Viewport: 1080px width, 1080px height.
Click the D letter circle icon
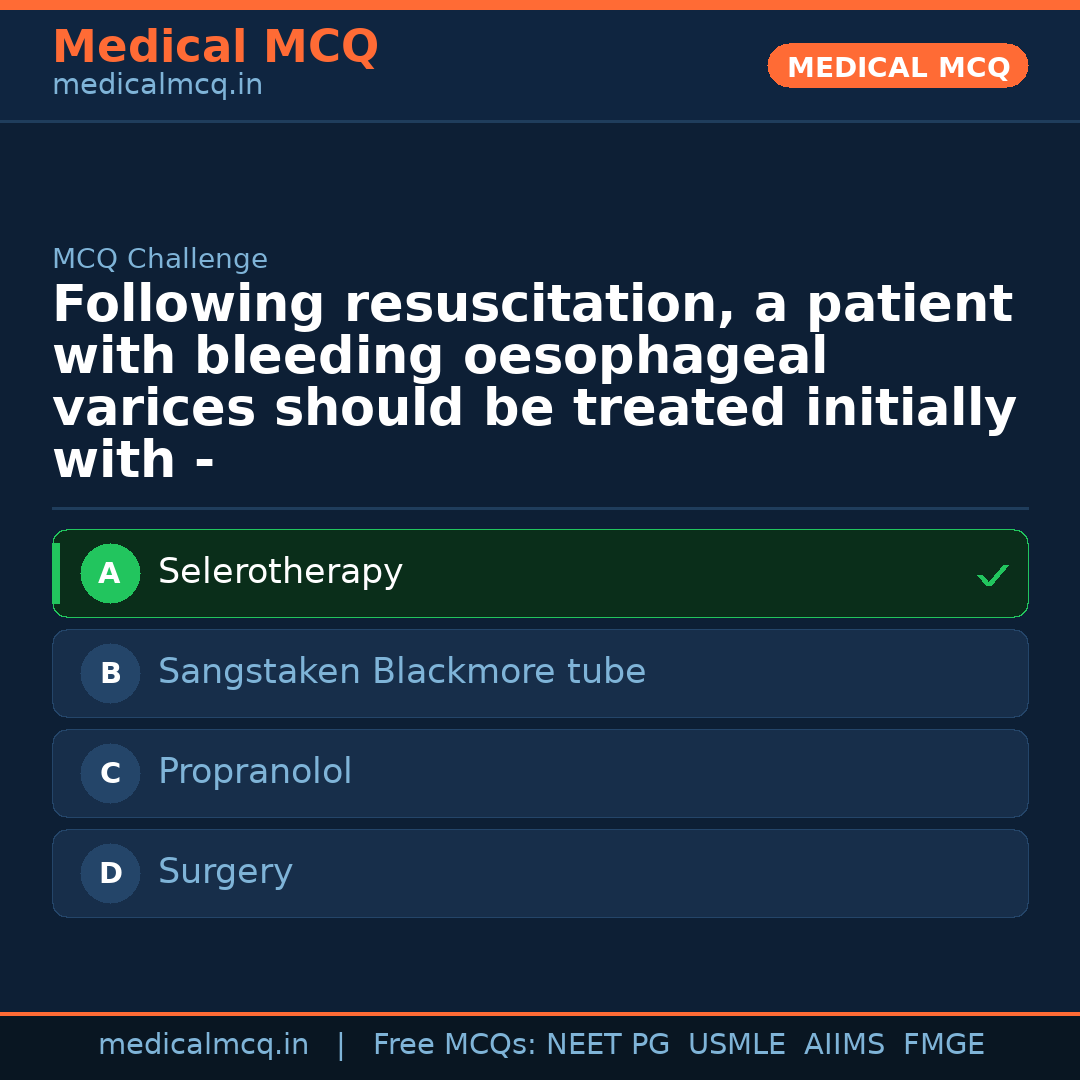(x=110, y=874)
